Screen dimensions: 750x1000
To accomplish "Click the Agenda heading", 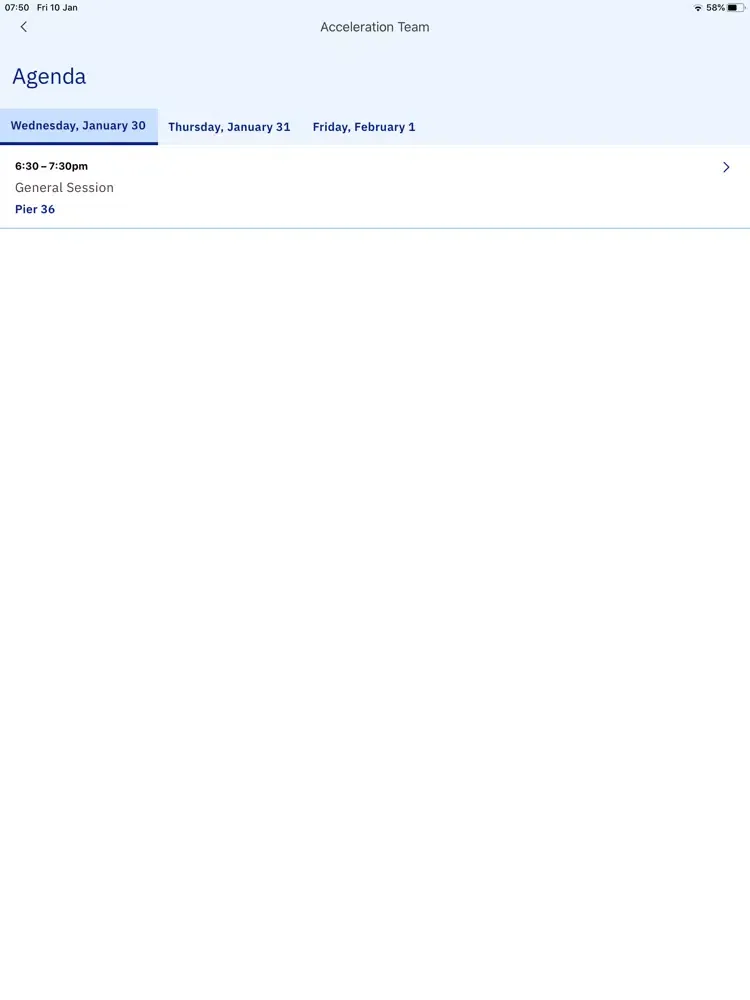I will [49, 77].
